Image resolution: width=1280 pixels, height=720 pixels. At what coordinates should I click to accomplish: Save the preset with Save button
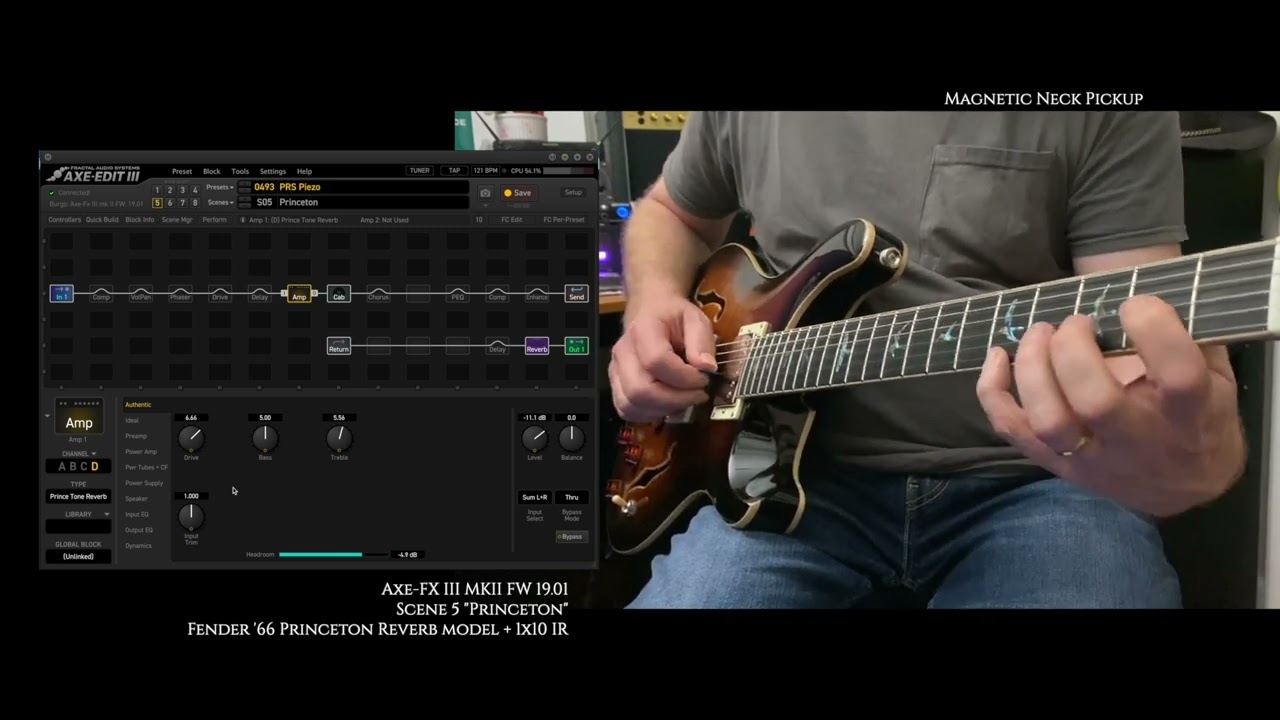517,193
